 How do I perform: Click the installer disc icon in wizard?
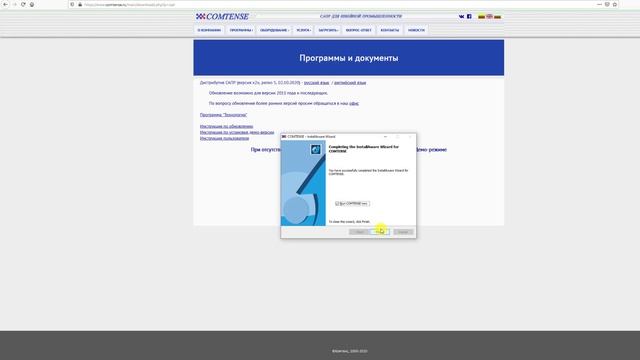click(316, 149)
